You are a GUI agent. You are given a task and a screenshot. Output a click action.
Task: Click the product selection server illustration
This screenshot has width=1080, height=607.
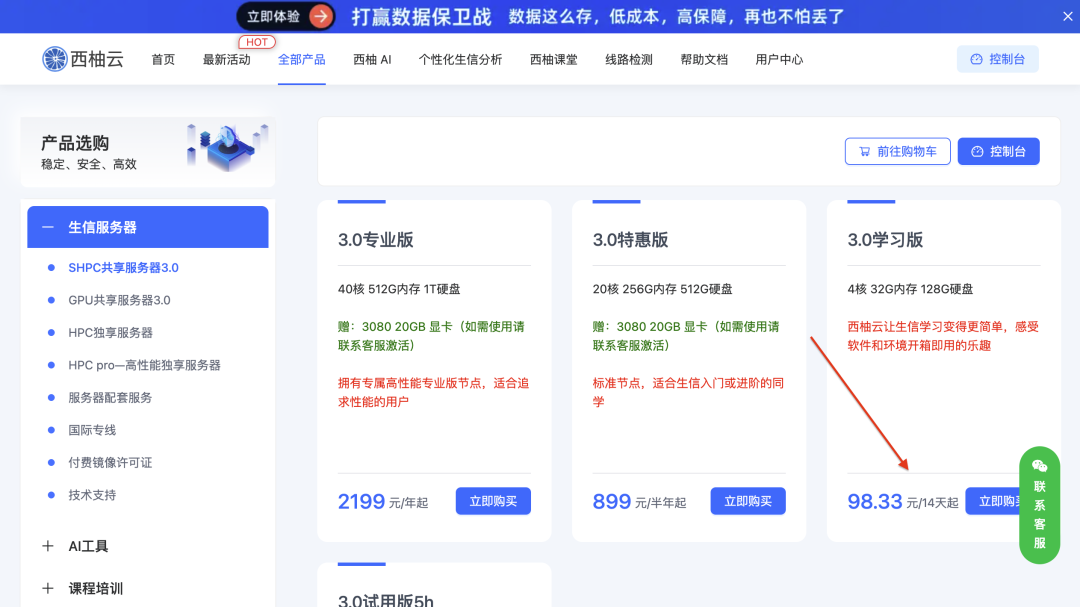click(227, 147)
